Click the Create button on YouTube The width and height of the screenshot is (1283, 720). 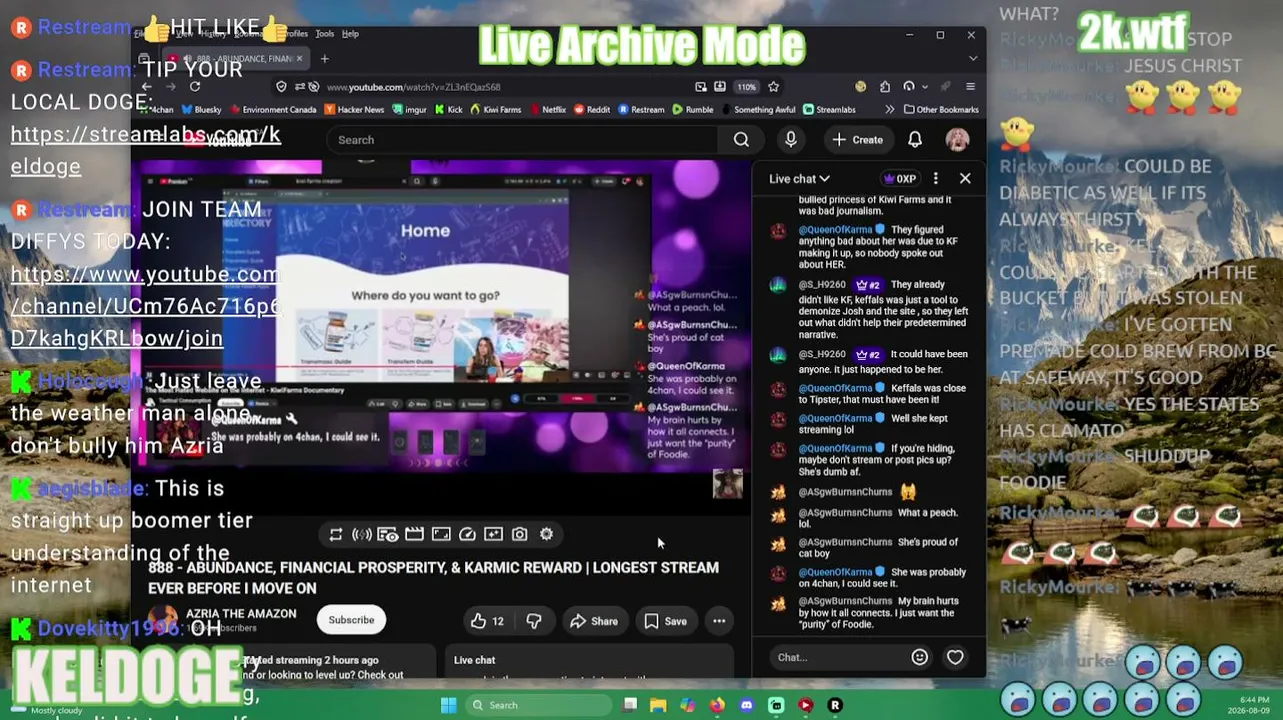point(858,140)
